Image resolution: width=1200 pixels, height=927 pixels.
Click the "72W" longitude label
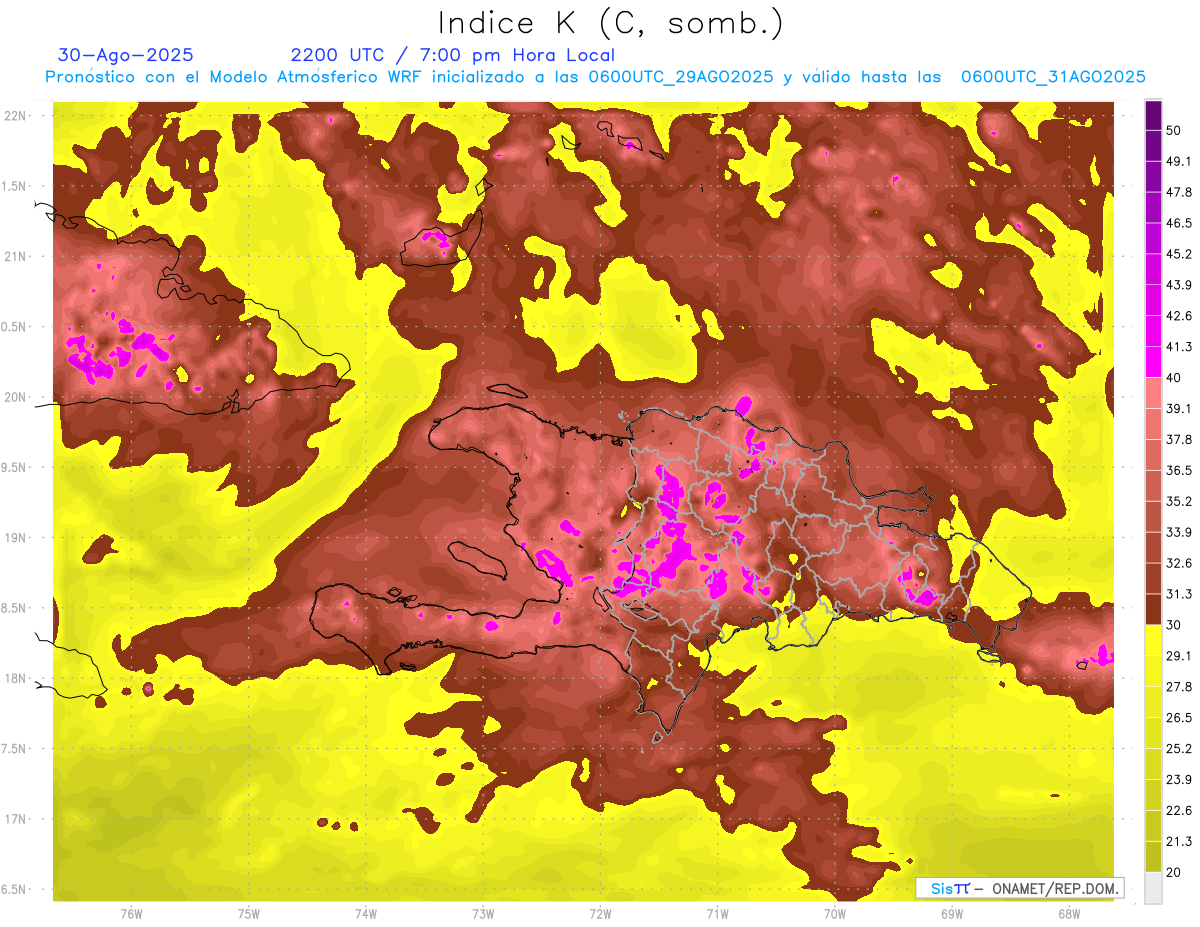600,914
